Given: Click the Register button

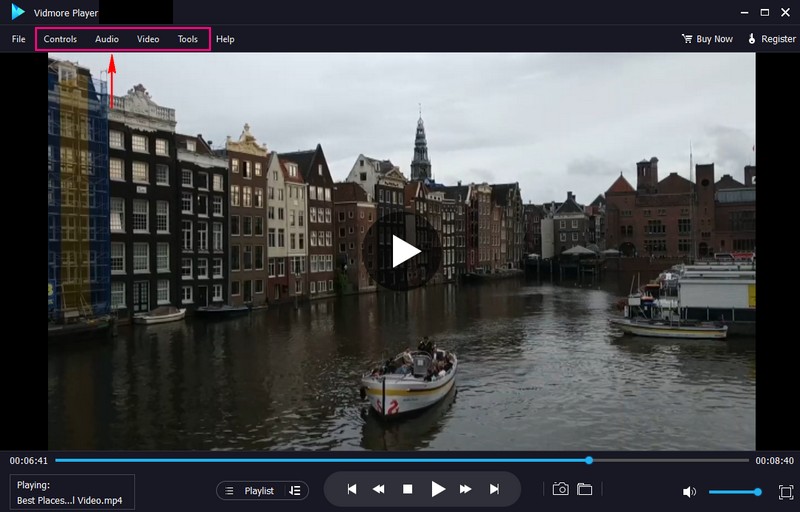Looking at the screenshot, I should click(x=771, y=39).
